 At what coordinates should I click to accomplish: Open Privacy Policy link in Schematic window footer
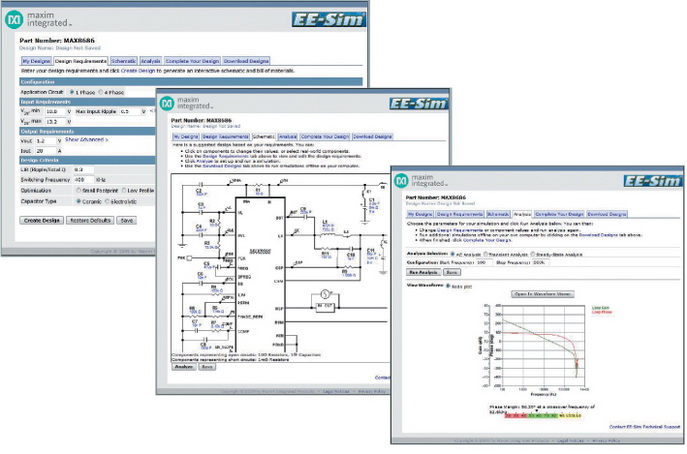tap(372, 391)
